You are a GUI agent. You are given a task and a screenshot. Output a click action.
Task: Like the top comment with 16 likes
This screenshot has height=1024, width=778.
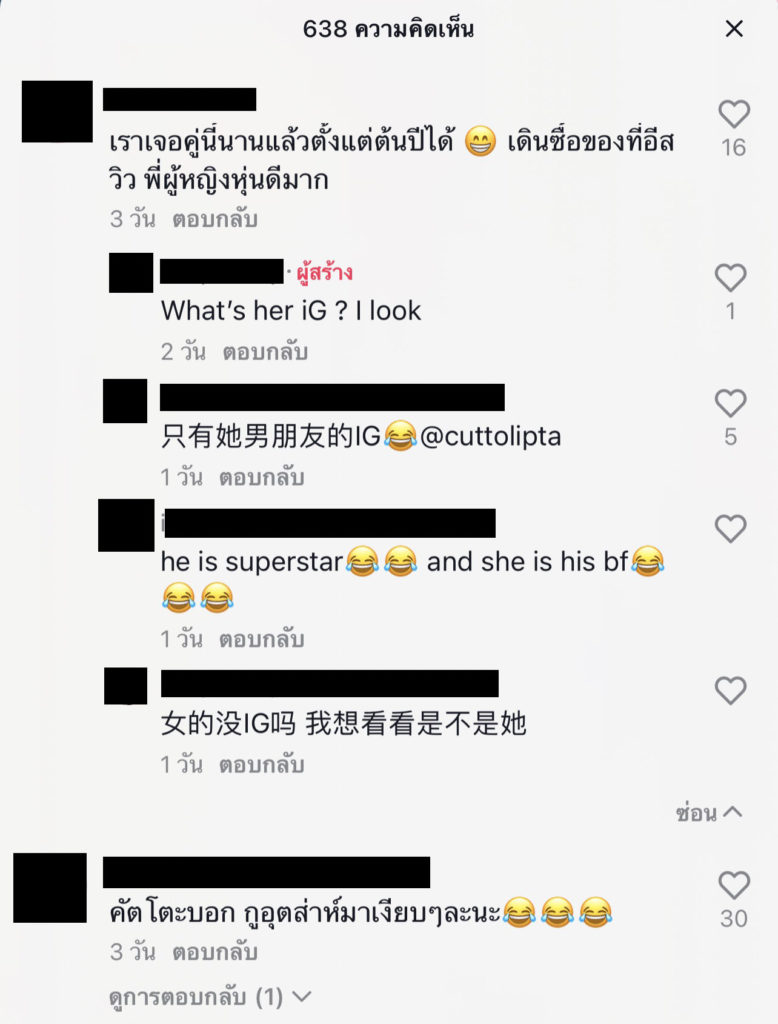[x=734, y=114]
